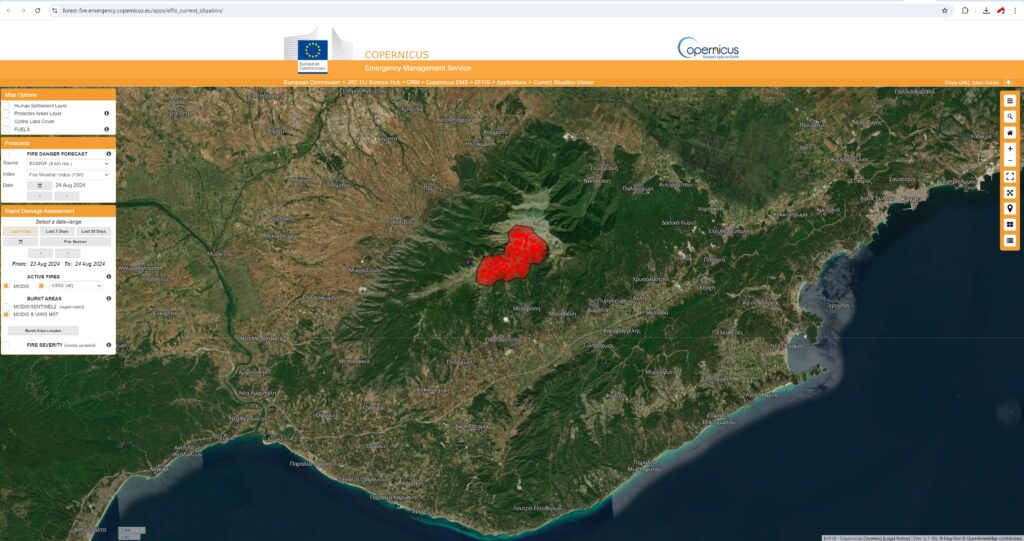Open the VIIRS (all) dropdown
The width and height of the screenshot is (1024, 541).
[76, 285]
